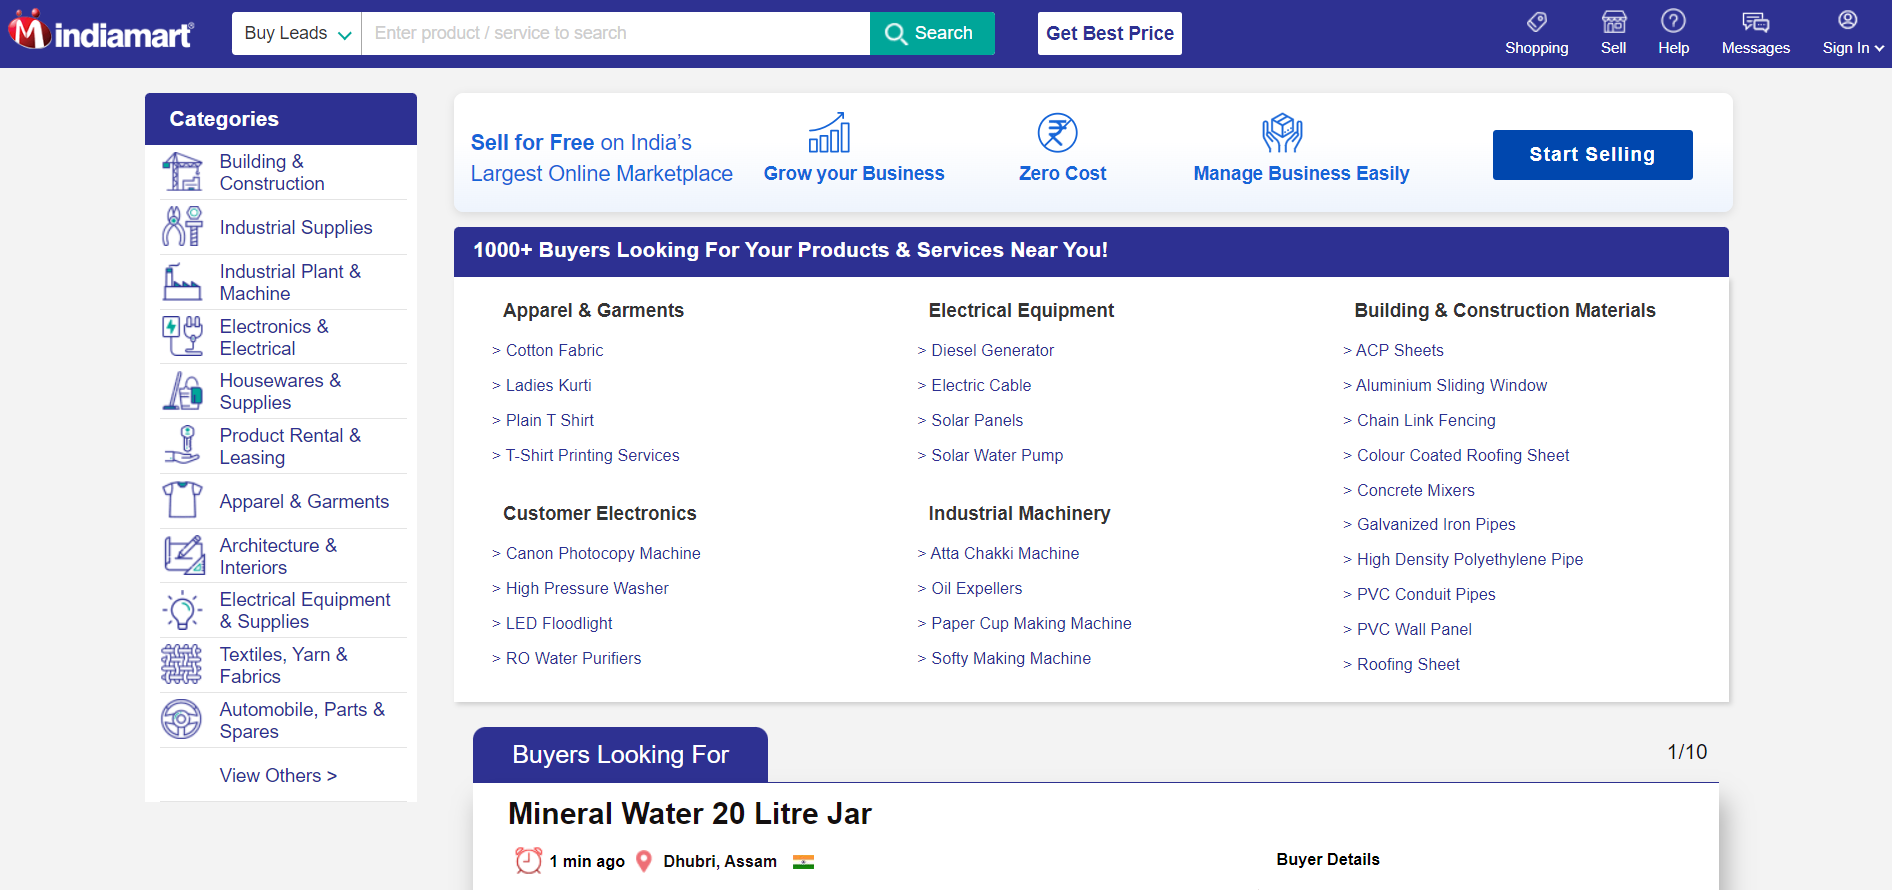
Task: Select the Buyers Looking For tab
Action: tap(620, 754)
